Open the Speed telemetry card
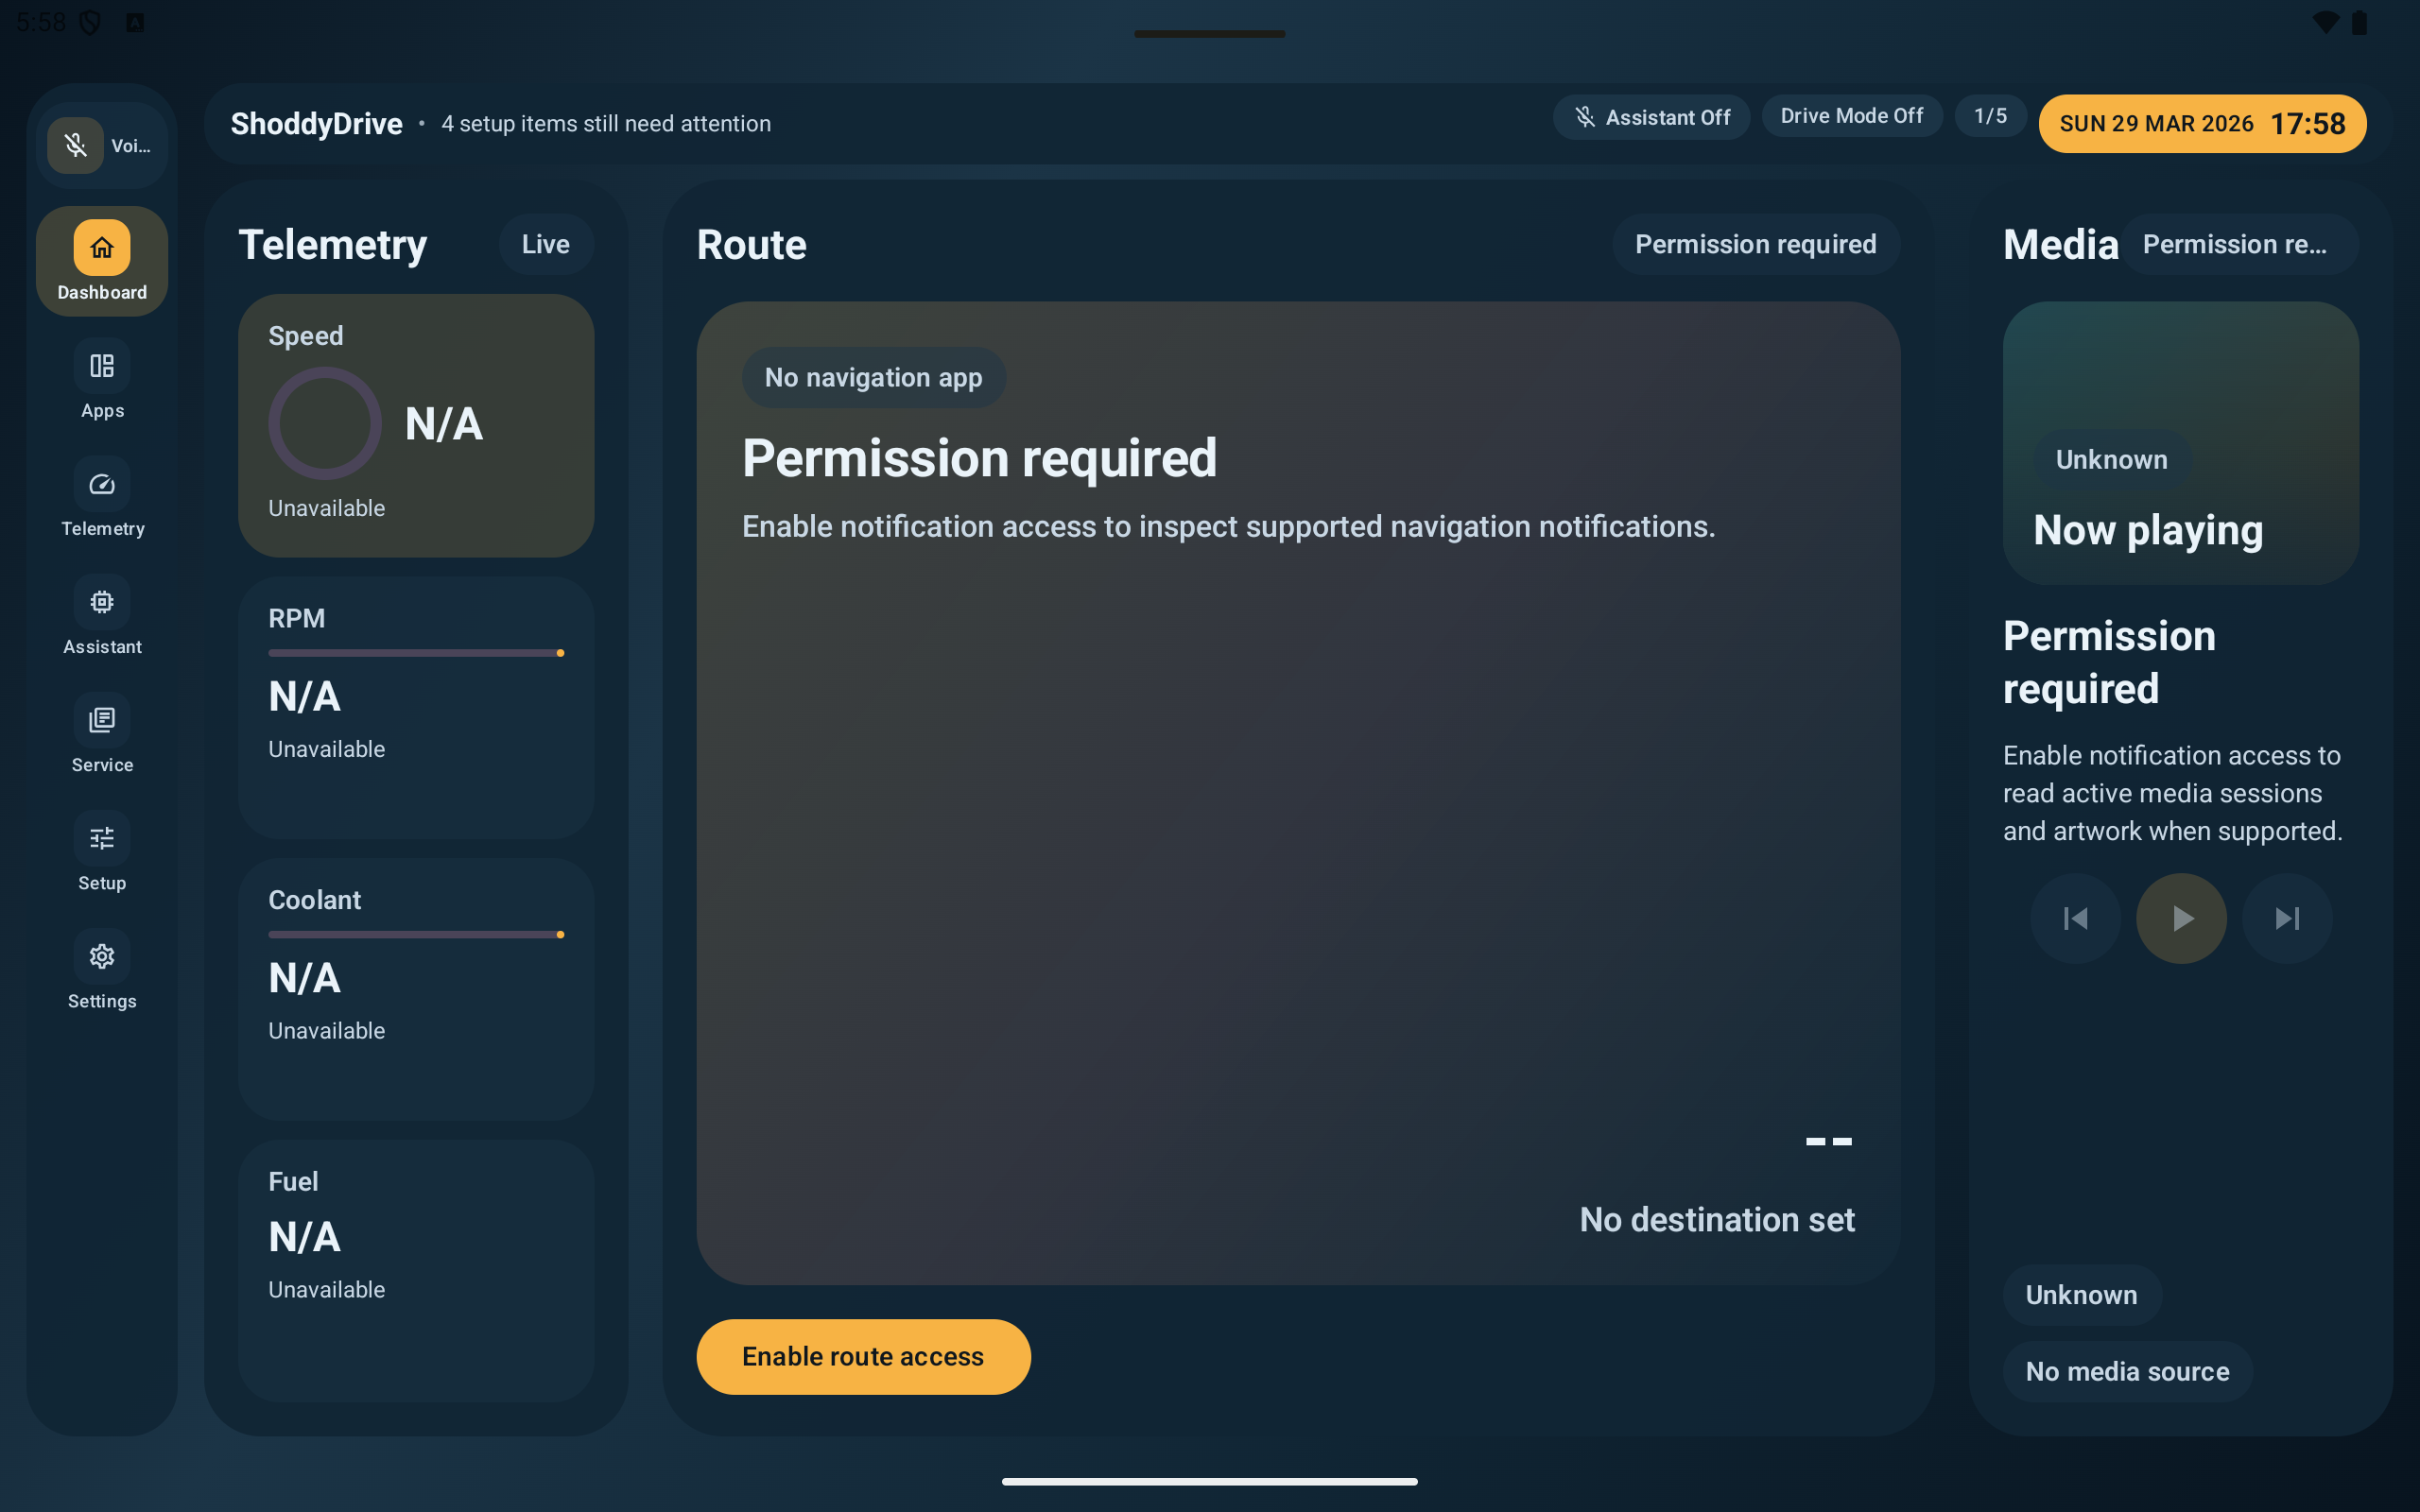The height and width of the screenshot is (1512, 2420). click(415, 425)
